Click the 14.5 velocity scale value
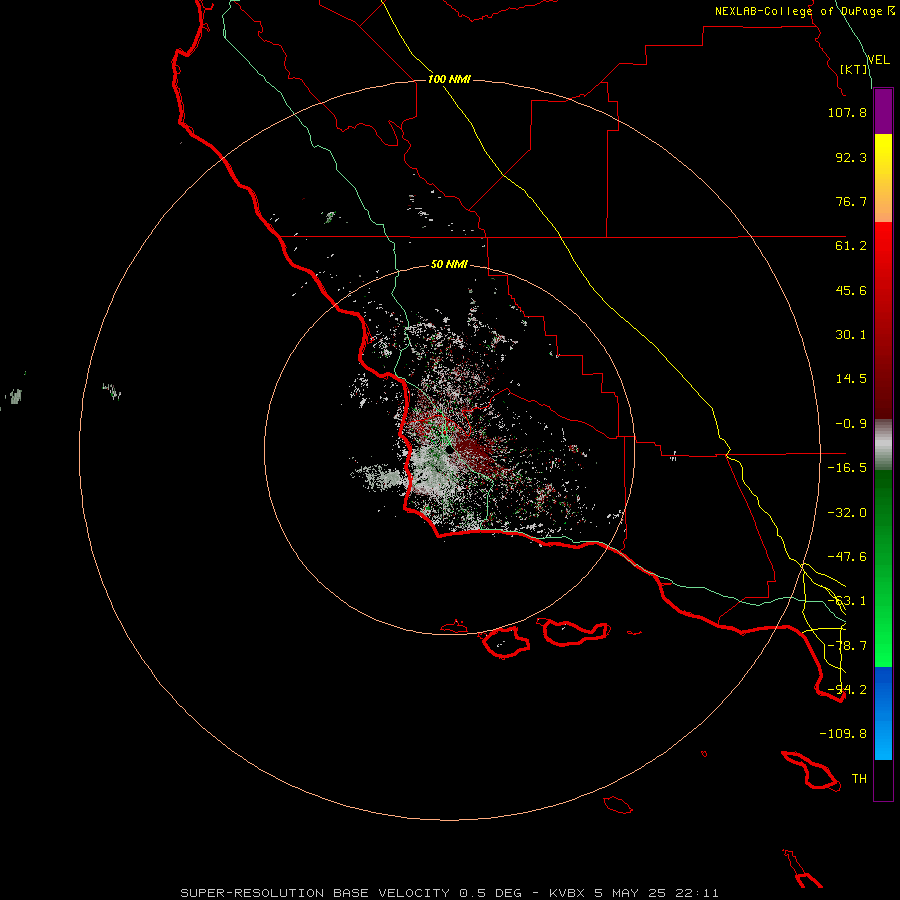 pyautogui.click(x=851, y=379)
